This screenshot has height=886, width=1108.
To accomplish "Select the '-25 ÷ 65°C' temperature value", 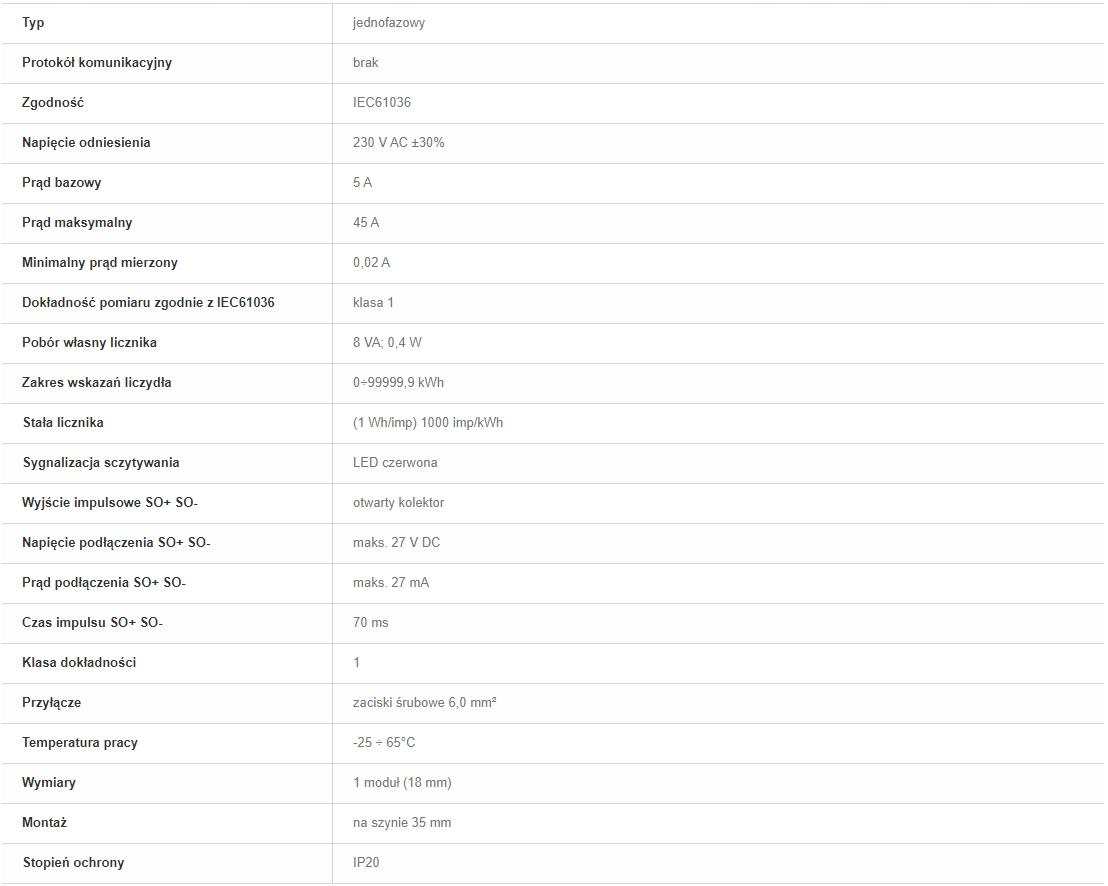I will click(x=384, y=743).
